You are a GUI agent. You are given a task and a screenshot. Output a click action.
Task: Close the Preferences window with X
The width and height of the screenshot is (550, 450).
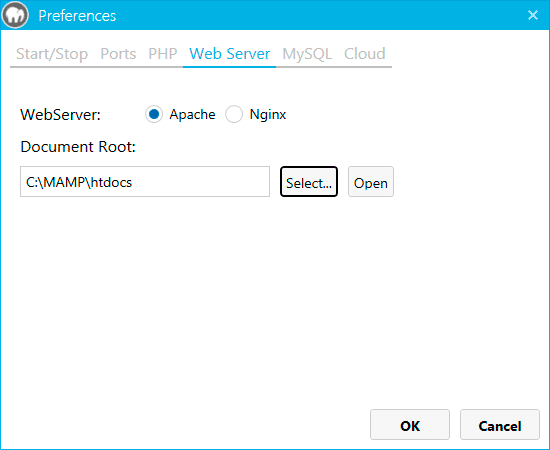click(533, 15)
